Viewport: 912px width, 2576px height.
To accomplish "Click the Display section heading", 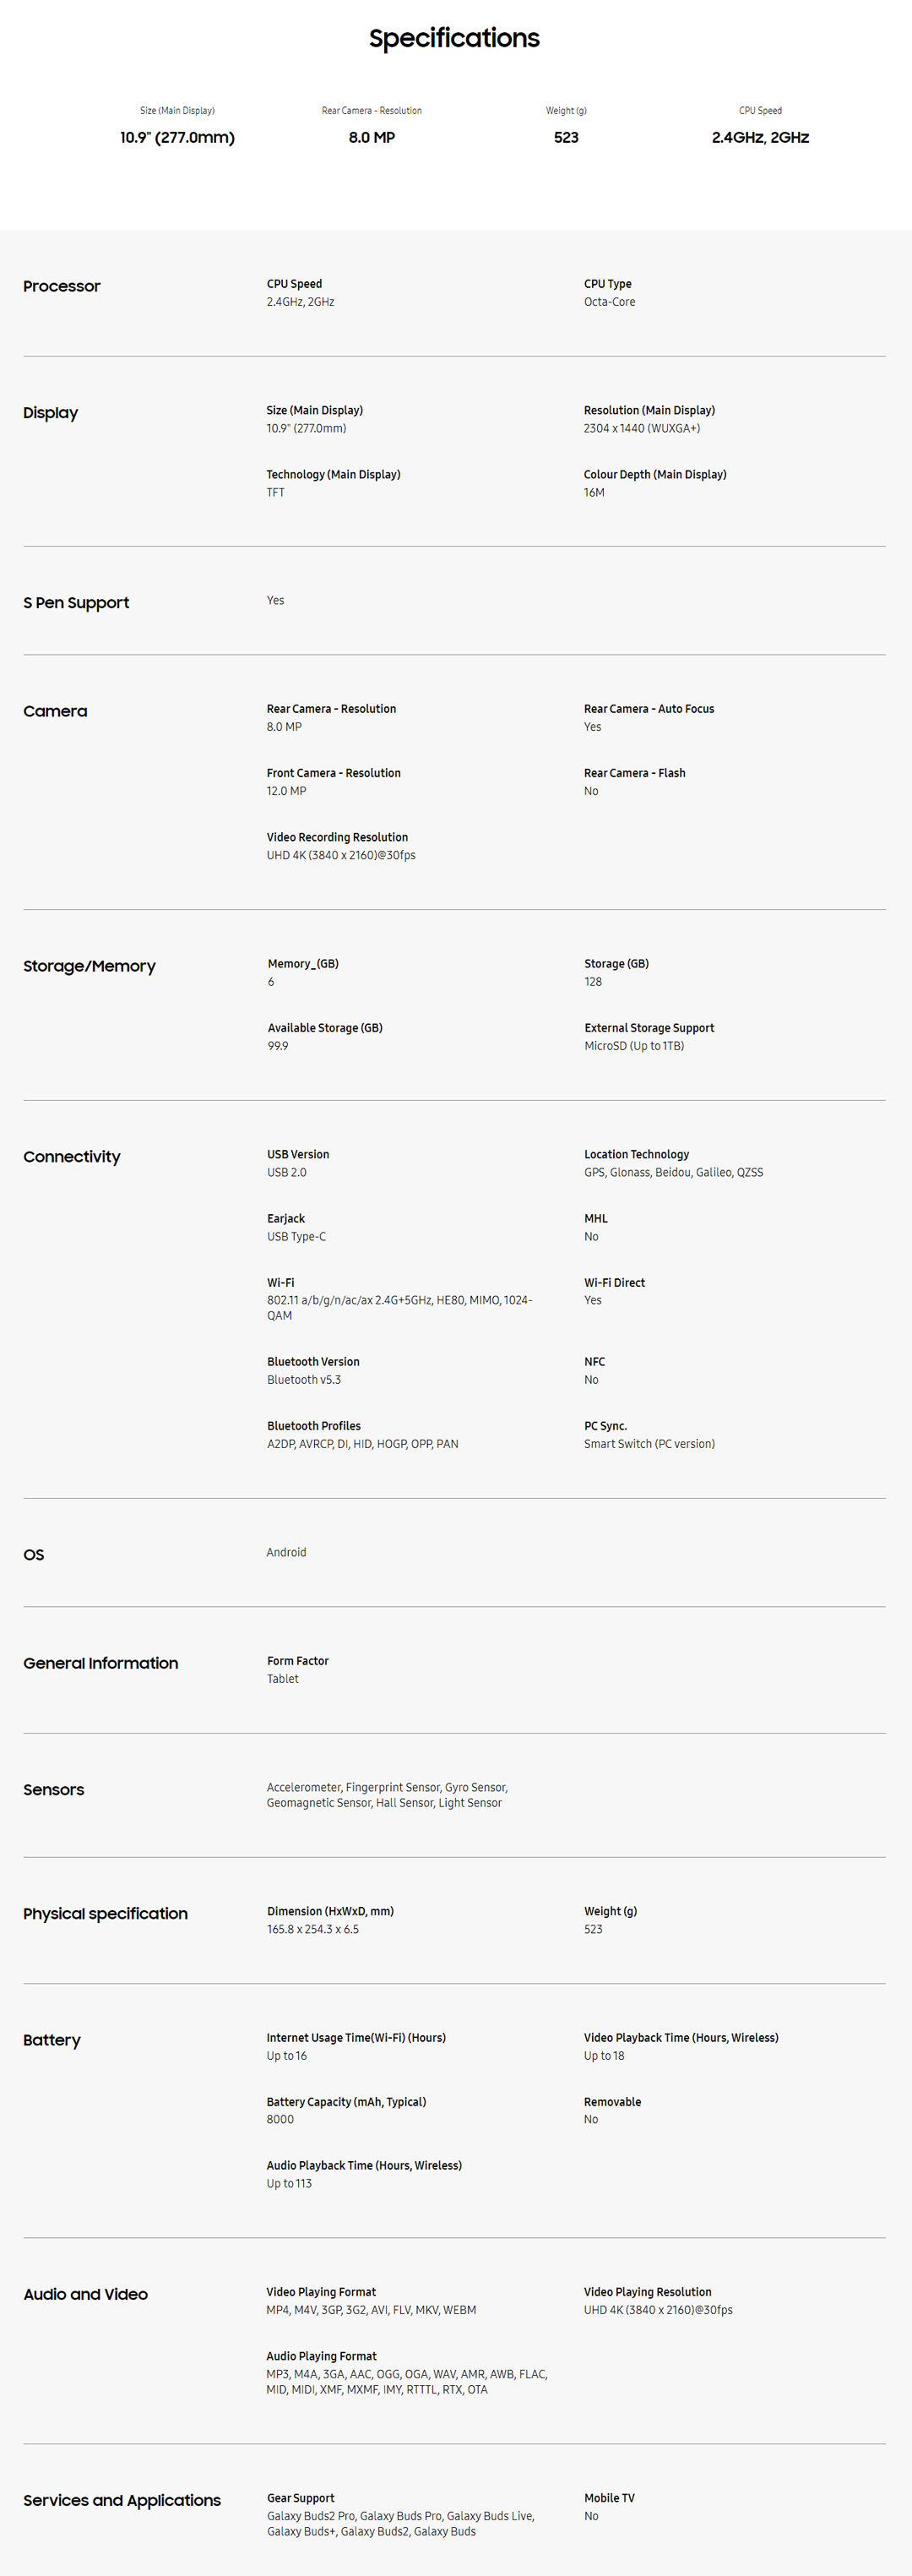I will point(51,413).
